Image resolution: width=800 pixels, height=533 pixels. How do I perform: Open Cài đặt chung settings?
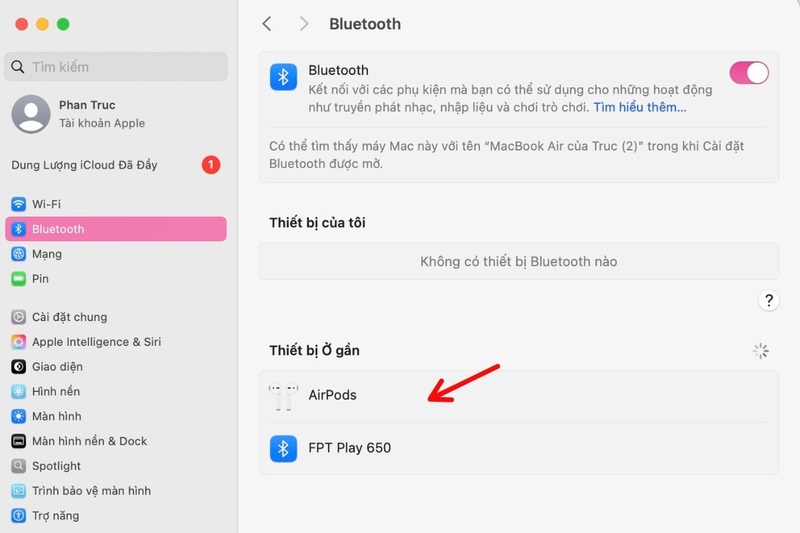116,317
